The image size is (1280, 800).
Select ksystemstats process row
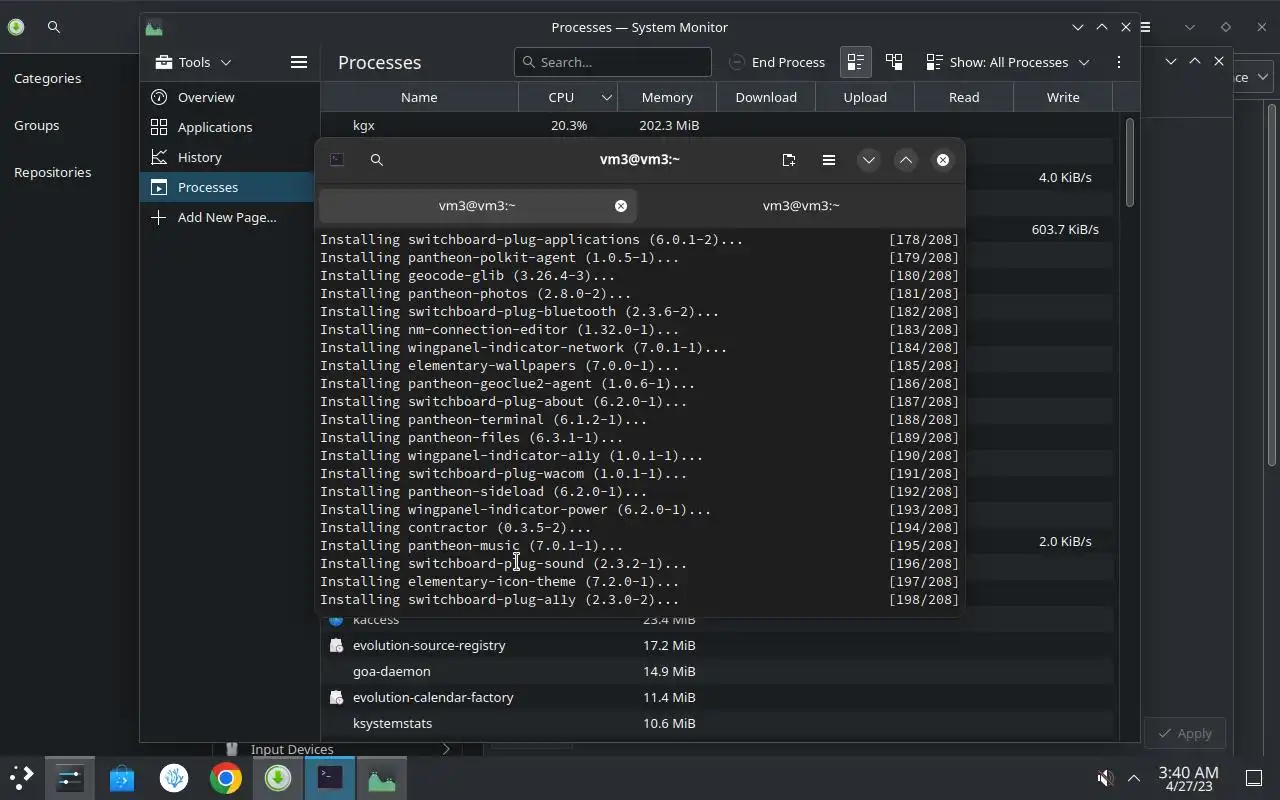(x=716, y=723)
